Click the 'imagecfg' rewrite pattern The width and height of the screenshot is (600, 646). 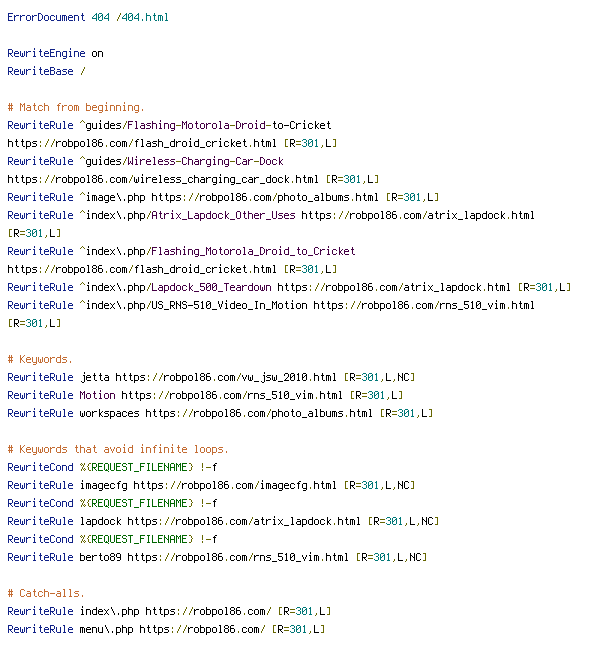(x=103, y=485)
